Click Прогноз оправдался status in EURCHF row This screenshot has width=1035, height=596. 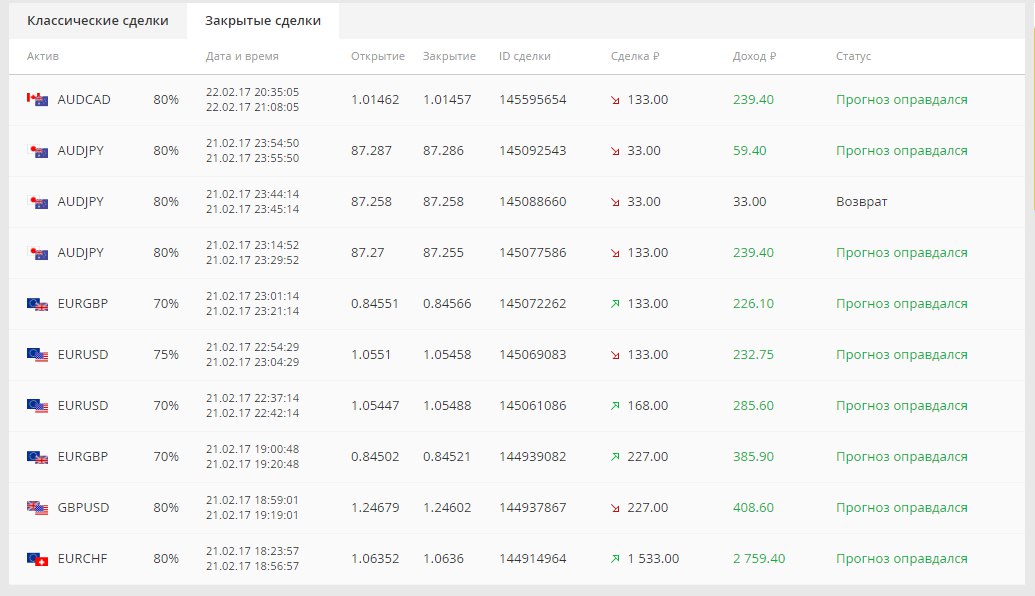[x=901, y=559]
